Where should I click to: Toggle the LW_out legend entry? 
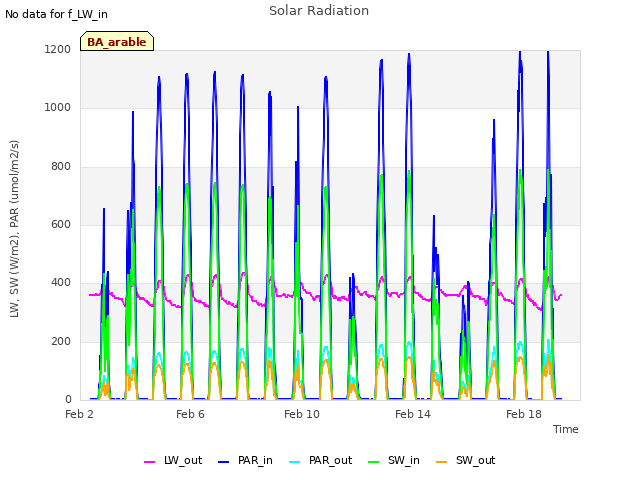[x=173, y=460]
